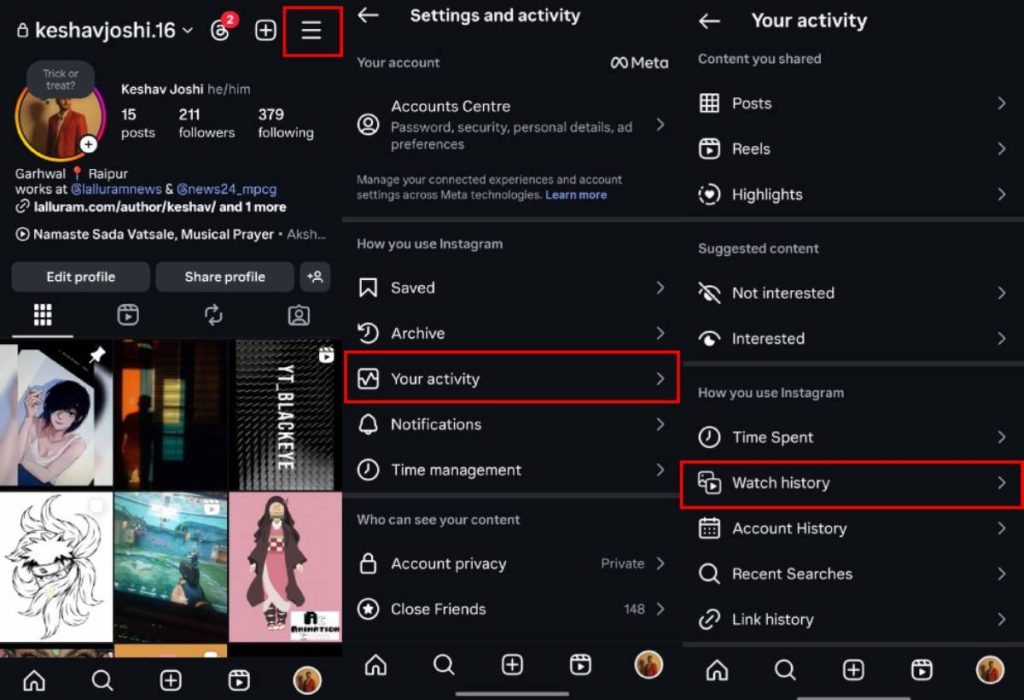Switch to the tagged photos tab
The image size is (1024, 700).
tap(297, 315)
